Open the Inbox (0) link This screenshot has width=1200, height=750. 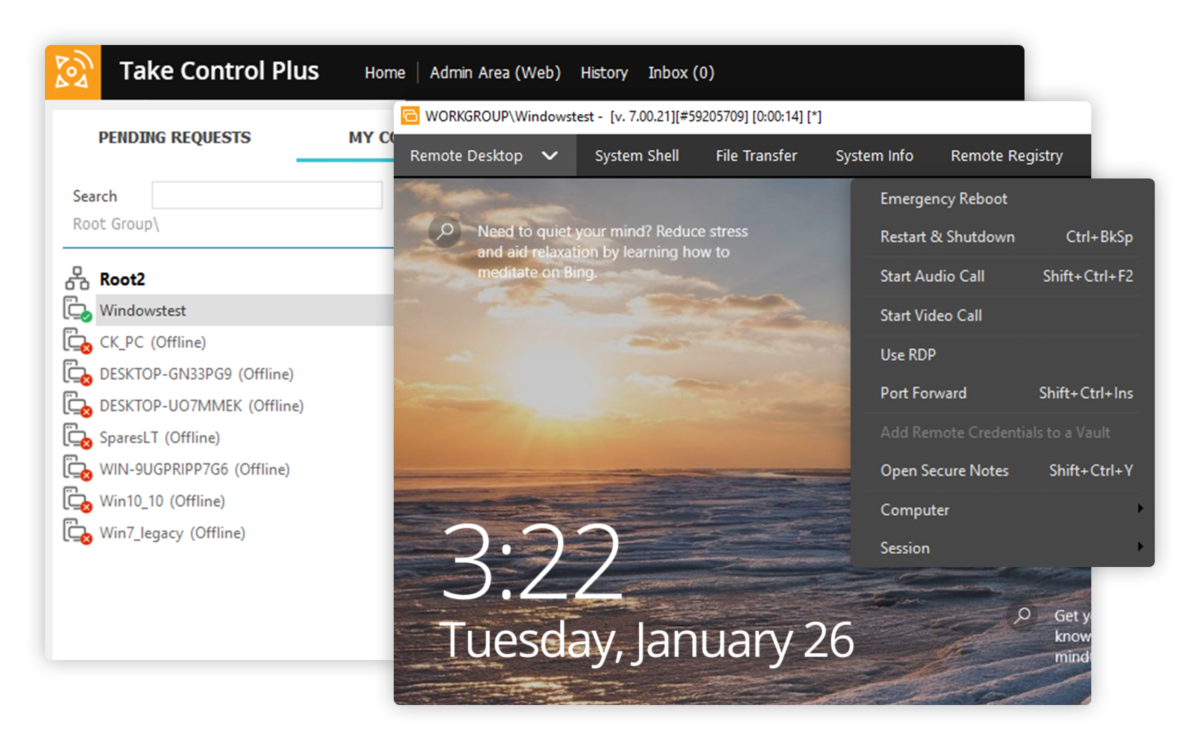coord(680,73)
